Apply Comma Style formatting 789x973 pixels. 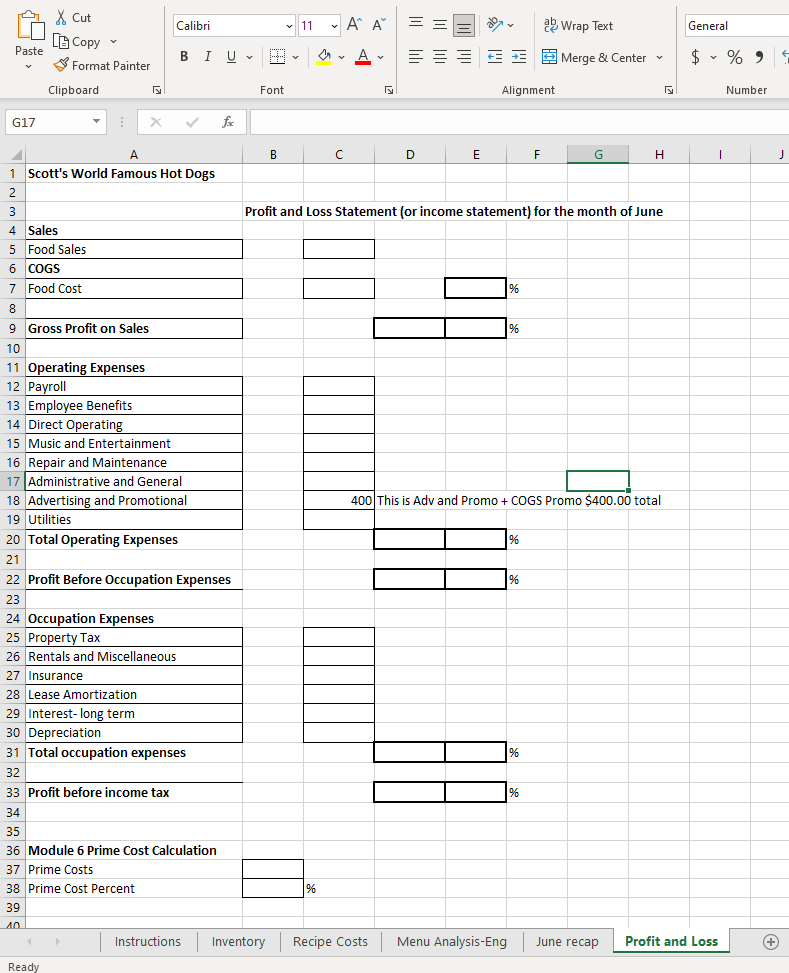click(759, 57)
